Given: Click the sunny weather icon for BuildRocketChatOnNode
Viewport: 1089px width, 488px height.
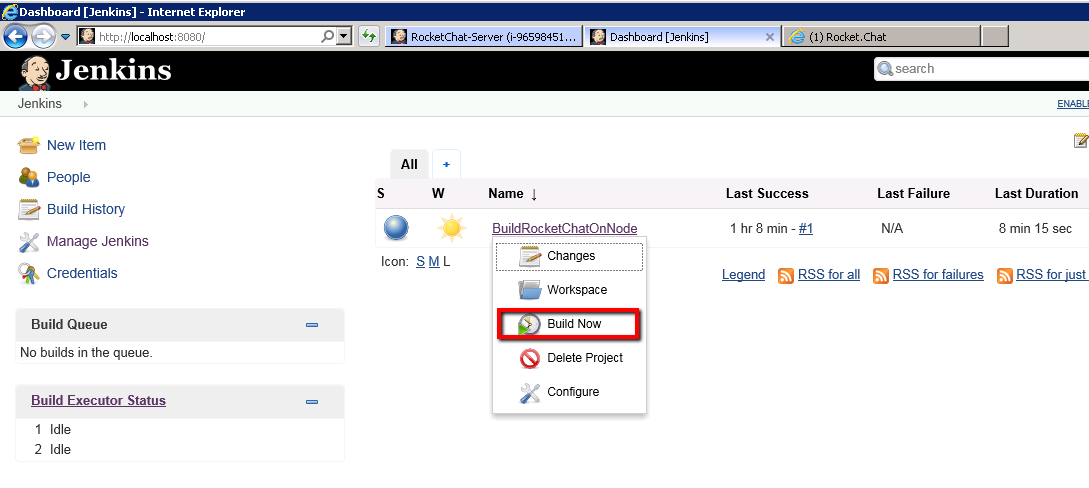Looking at the screenshot, I should [x=451, y=228].
